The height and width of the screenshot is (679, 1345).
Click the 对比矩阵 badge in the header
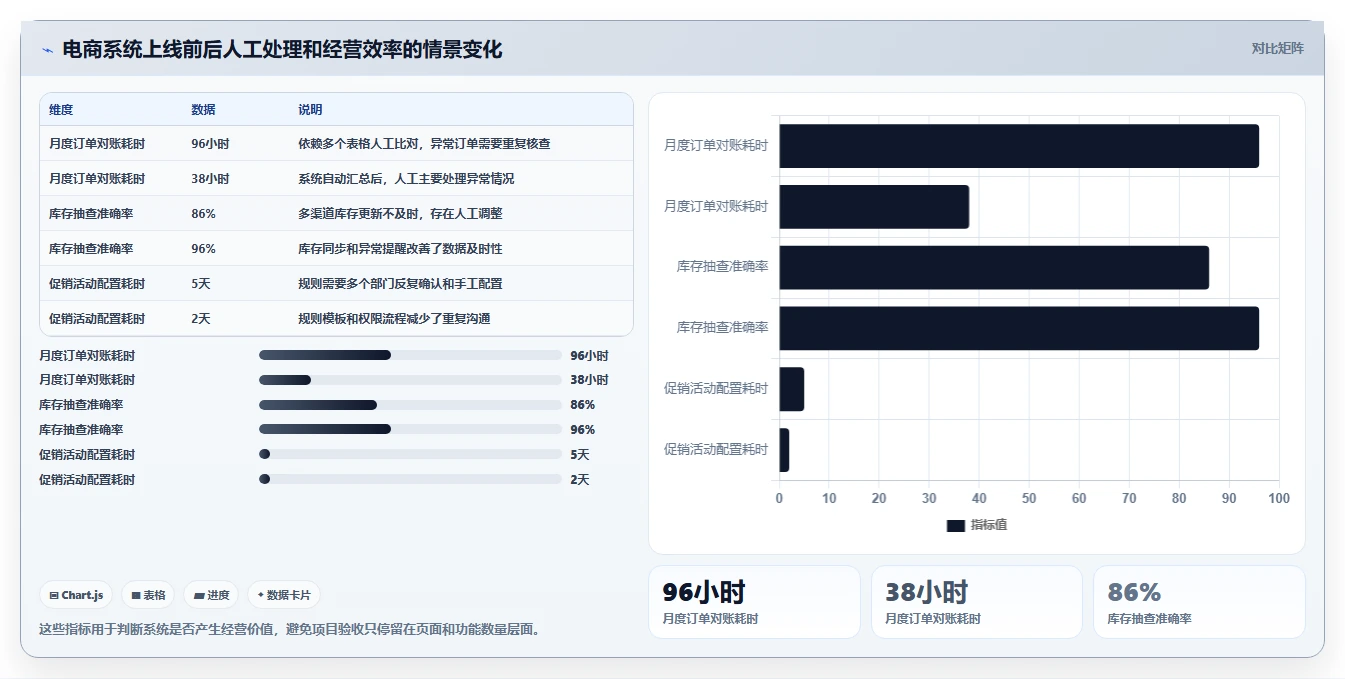1277,48
